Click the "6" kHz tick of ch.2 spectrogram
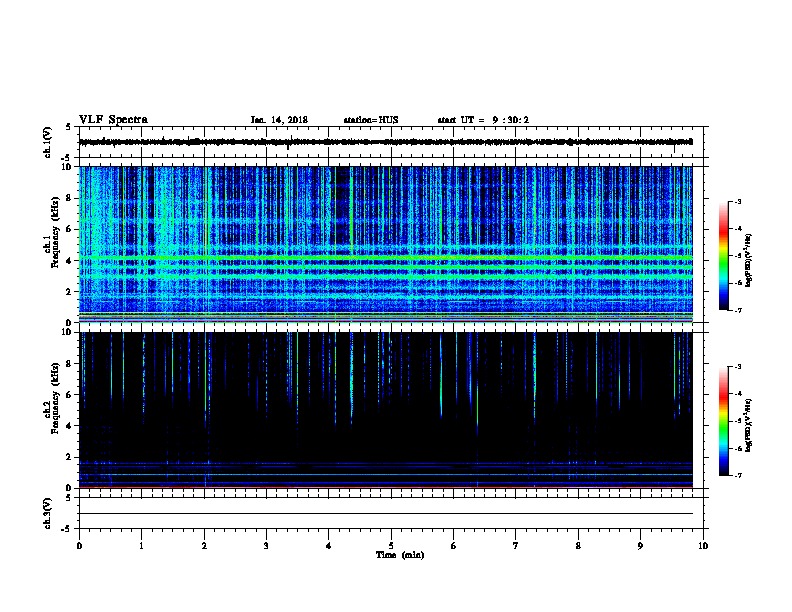Screen dimensions: 792x612 click(69, 394)
